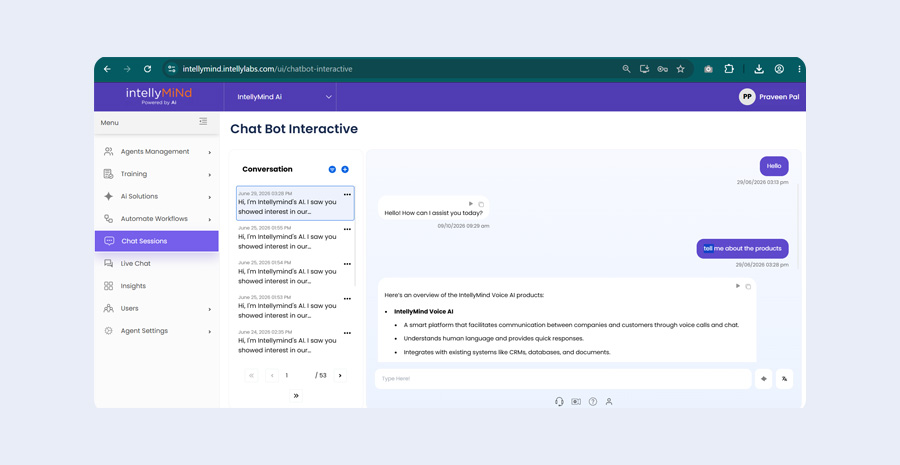Open Live Chat in sidebar

click(x=157, y=264)
